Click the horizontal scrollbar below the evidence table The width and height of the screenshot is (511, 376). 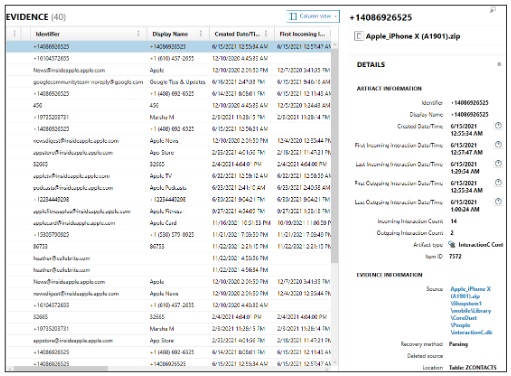pos(61,368)
